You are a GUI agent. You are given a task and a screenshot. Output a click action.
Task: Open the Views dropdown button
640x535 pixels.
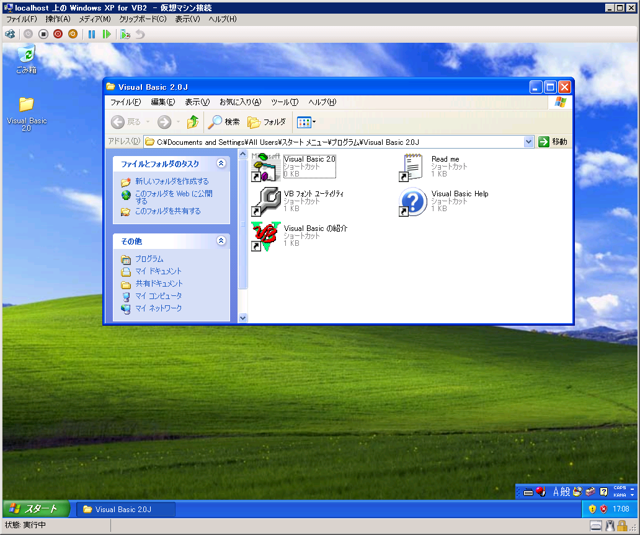pos(306,122)
